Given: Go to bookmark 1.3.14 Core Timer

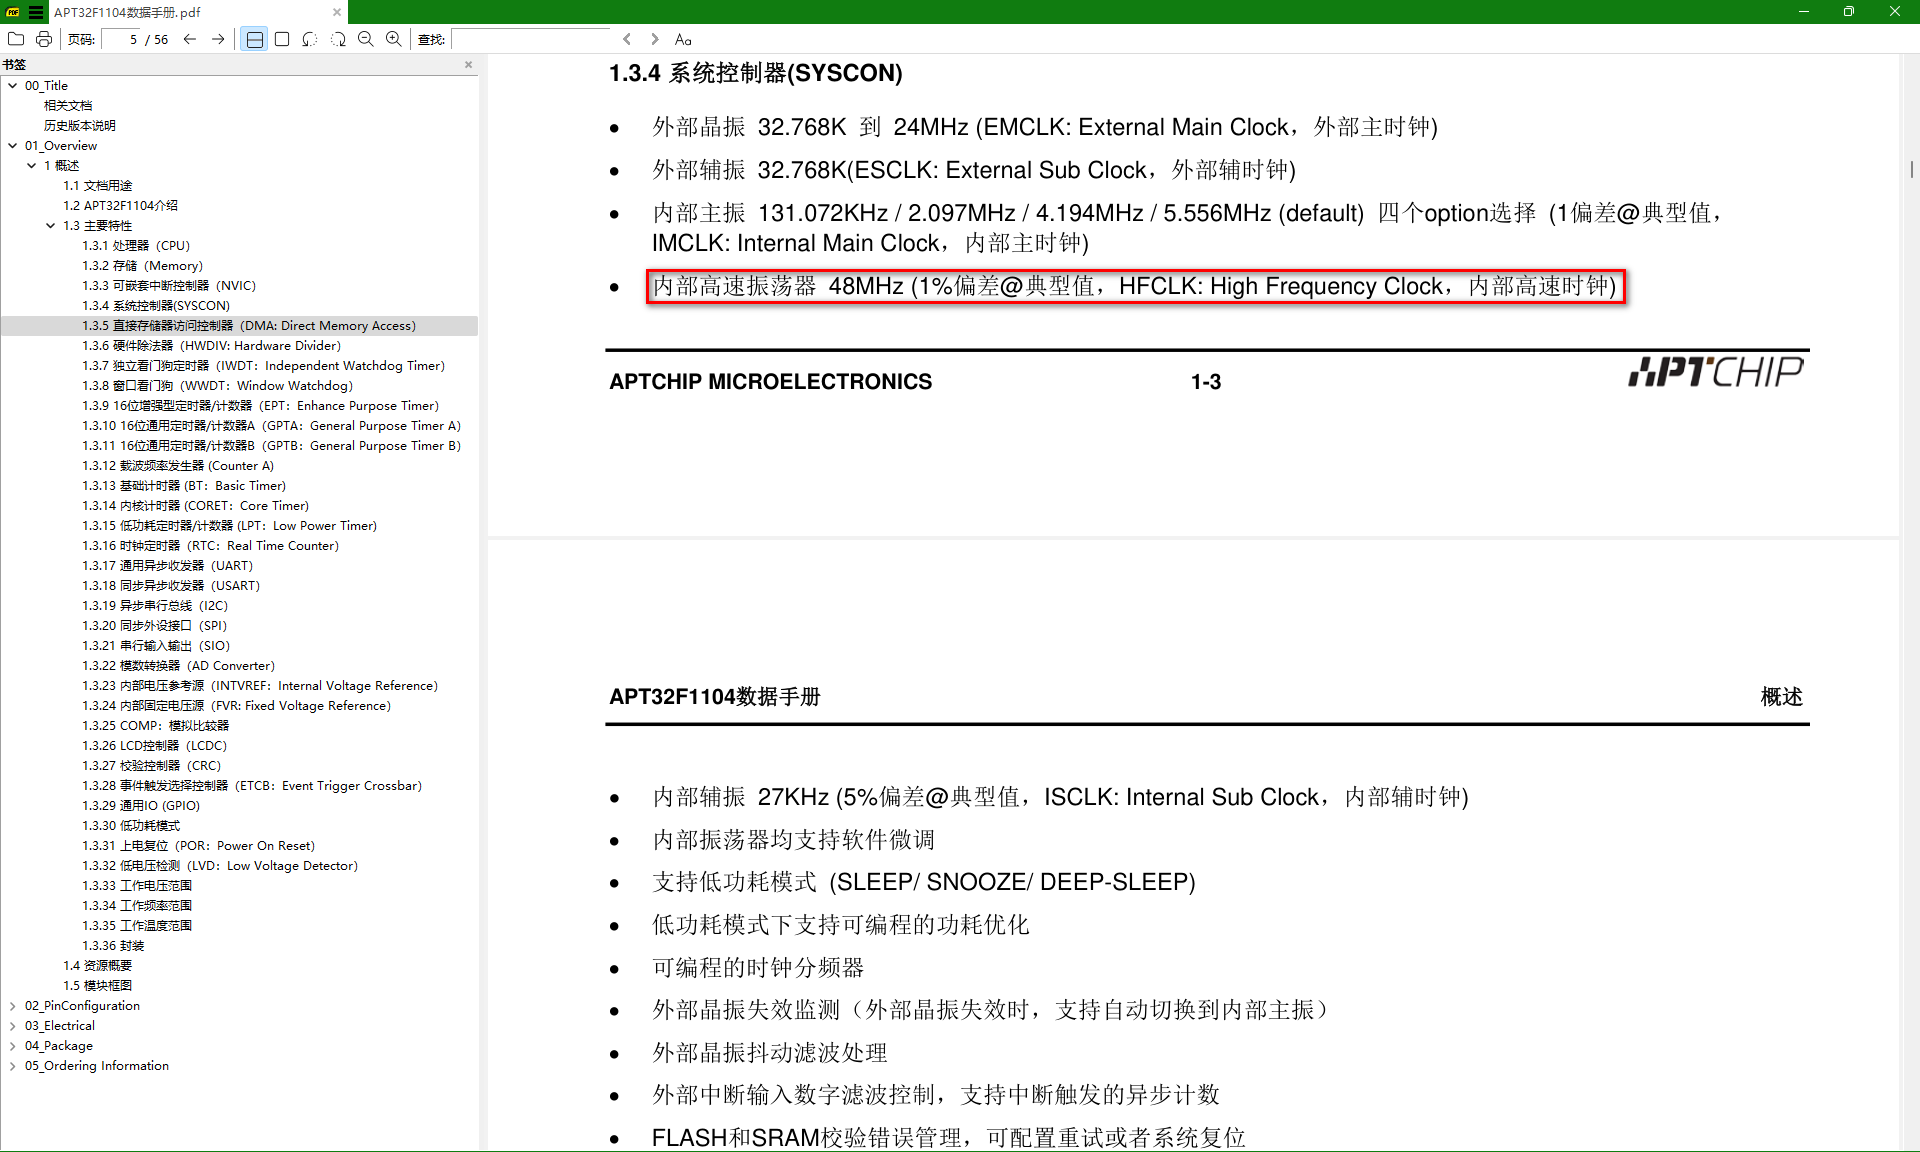Looking at the screenshot, I should [x=196, y=506].
